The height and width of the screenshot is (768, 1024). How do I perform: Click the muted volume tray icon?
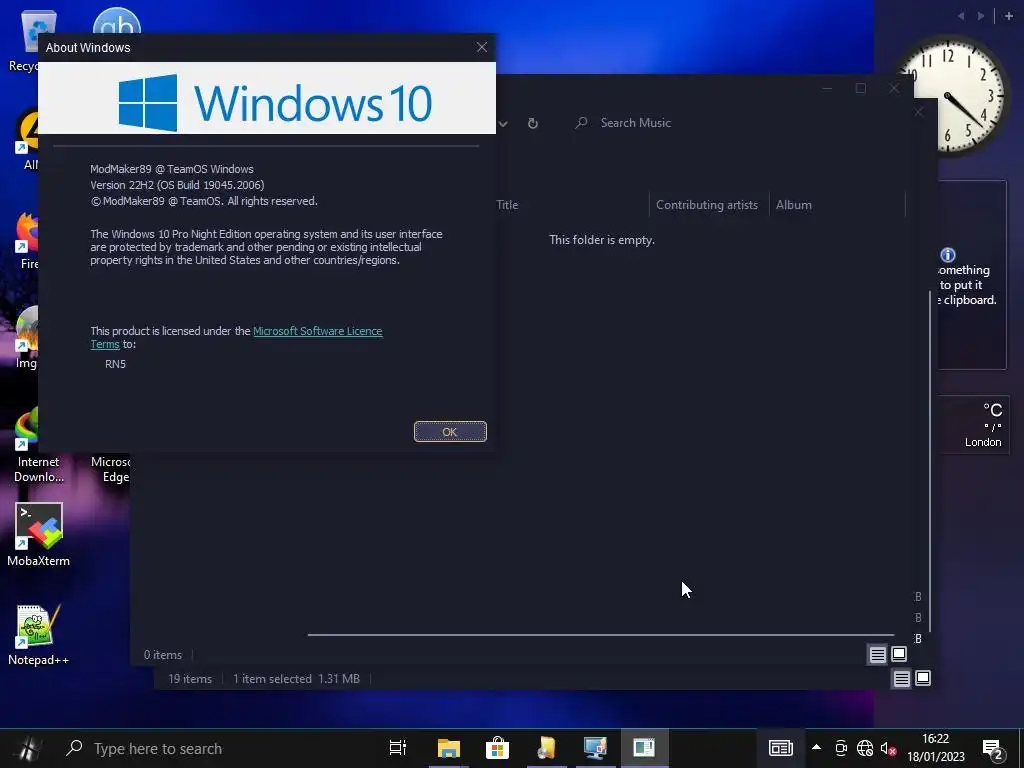tap(888, 748)
